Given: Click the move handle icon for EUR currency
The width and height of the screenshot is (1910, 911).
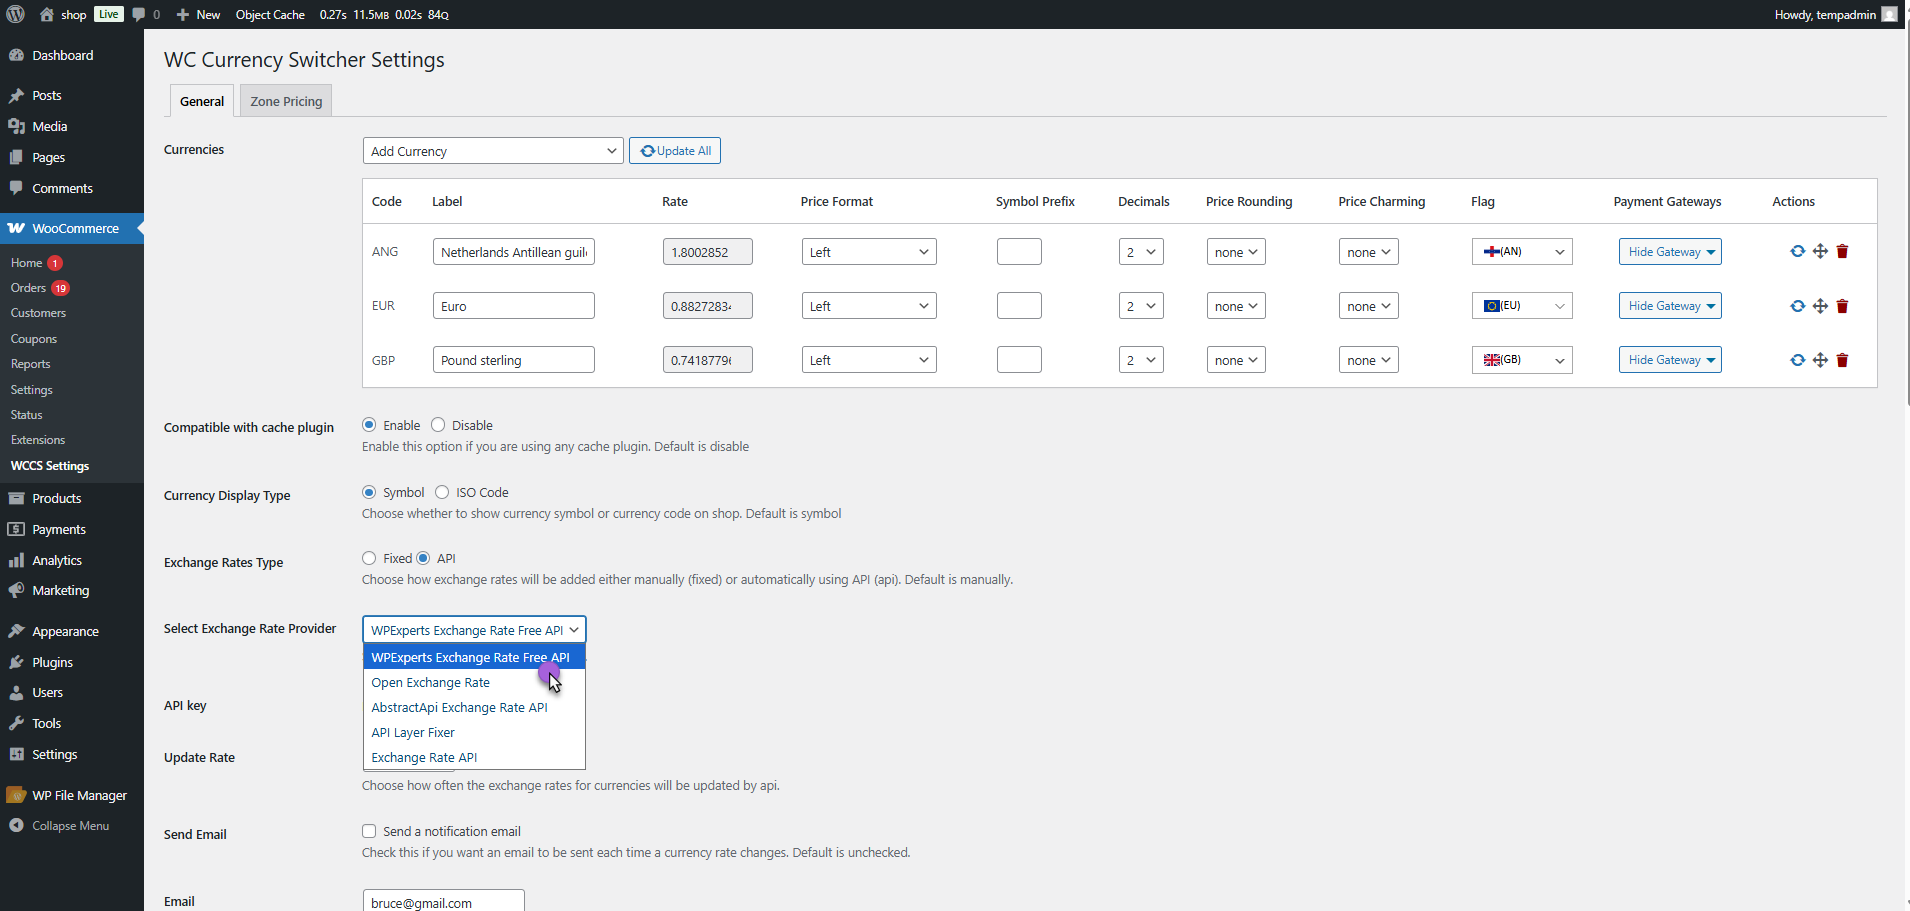Looking at the screenshot, I should (x=1819, y=305).
